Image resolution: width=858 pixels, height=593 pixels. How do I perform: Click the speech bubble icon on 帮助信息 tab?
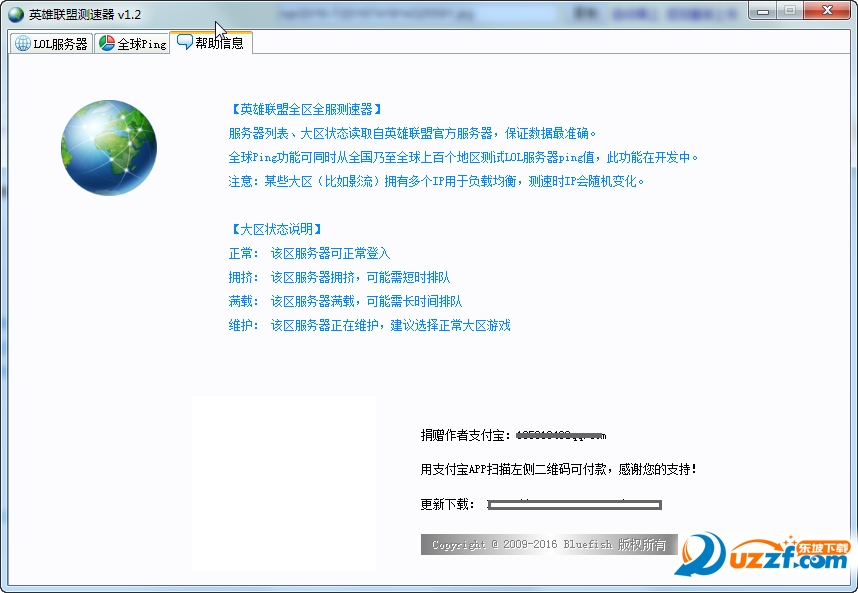[185, 42]
